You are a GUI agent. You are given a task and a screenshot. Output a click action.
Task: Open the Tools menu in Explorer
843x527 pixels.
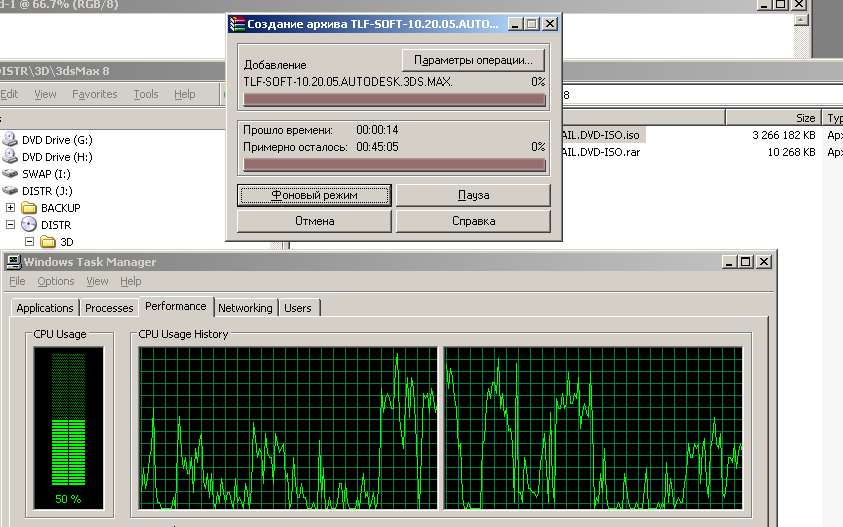click(146, 94)
